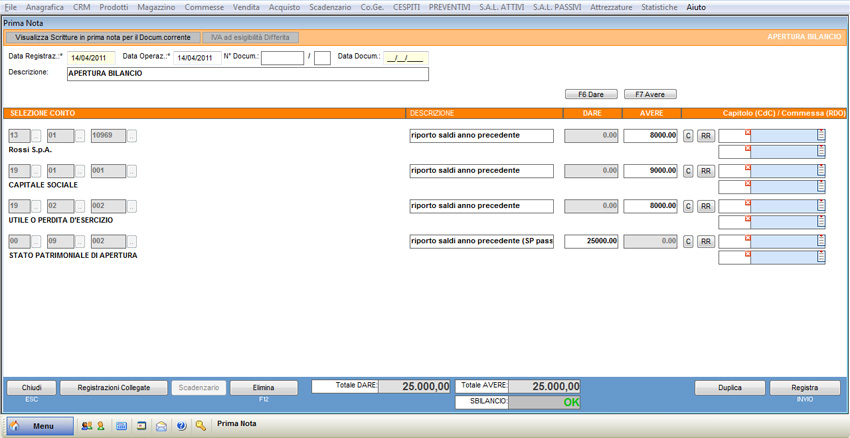Click the two-users icon in bottom toolbar
Image resolution: width=850 pixels, height=438 pixels.
[x=86, y=426]
